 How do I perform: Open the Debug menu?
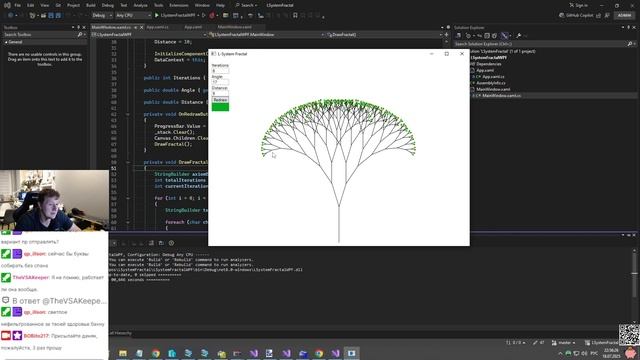pos(108,5)
